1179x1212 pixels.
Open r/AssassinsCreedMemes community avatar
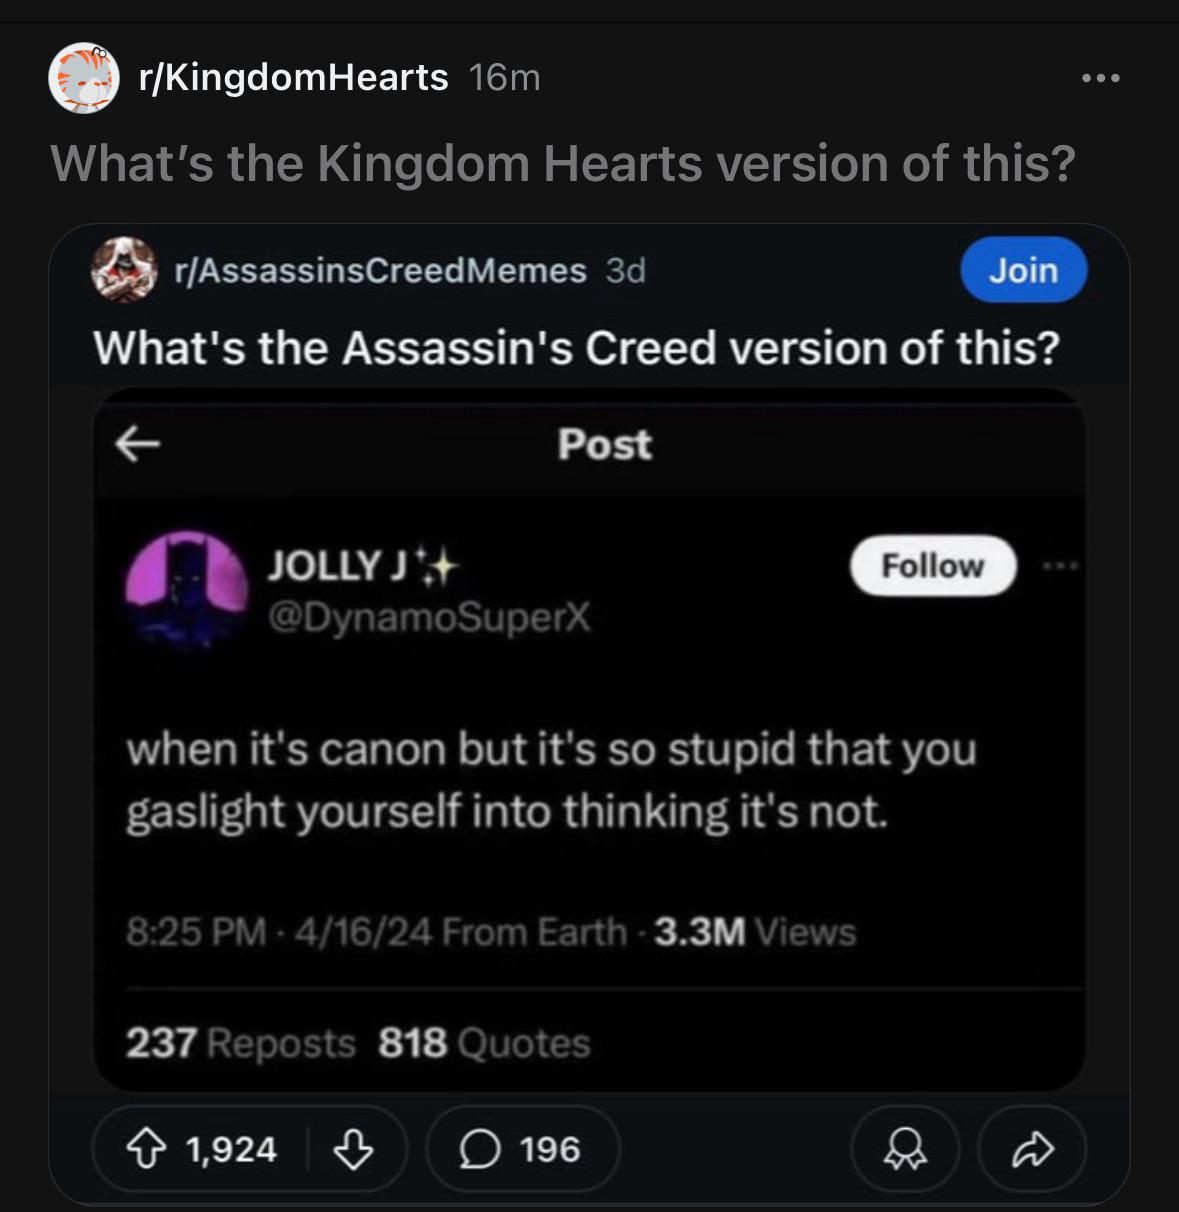click(x=124, y=270)
